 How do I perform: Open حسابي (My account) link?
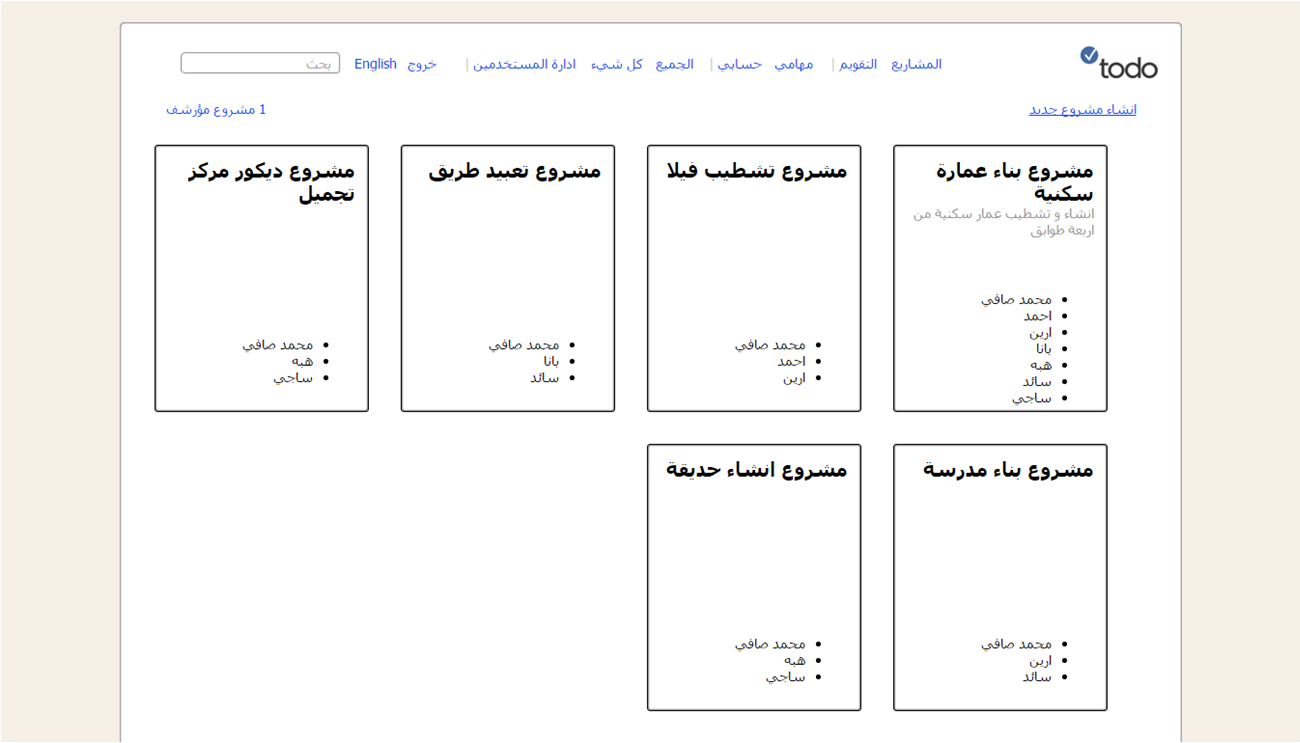pos(740,64)
